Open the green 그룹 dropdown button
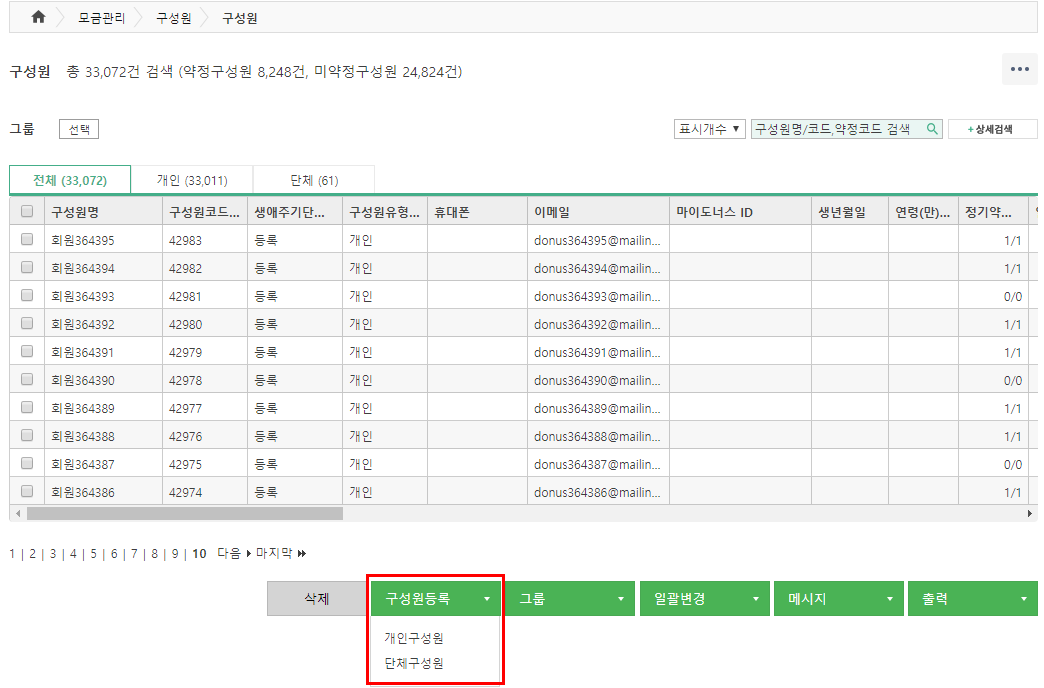 570,598
